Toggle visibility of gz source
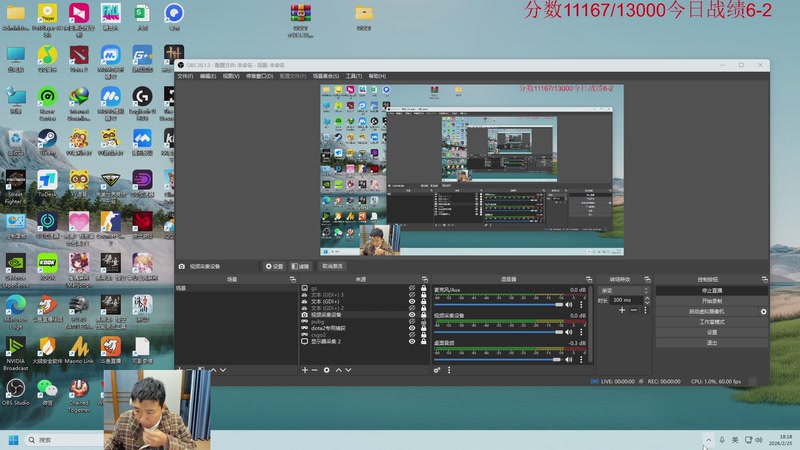 click(x=412, y=288)
